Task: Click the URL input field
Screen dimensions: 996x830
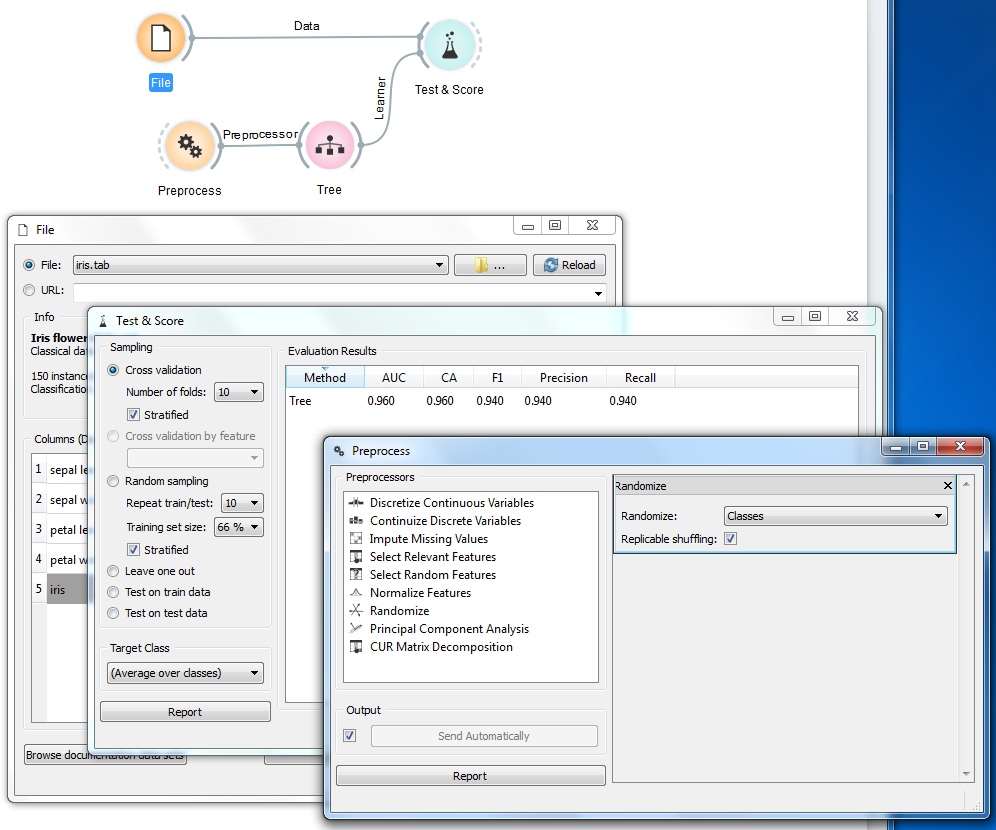Action: click(332, 293)
